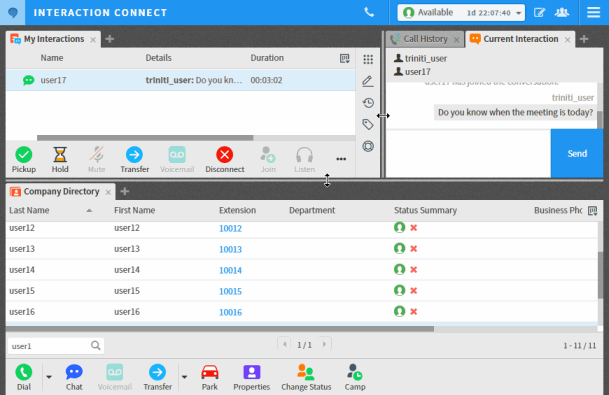Image resolution: width=609 pixels, height=395 pixels.
Task: Transfer the selected user17 interaction
Action: pyautogui.click(x=134, y=159)
